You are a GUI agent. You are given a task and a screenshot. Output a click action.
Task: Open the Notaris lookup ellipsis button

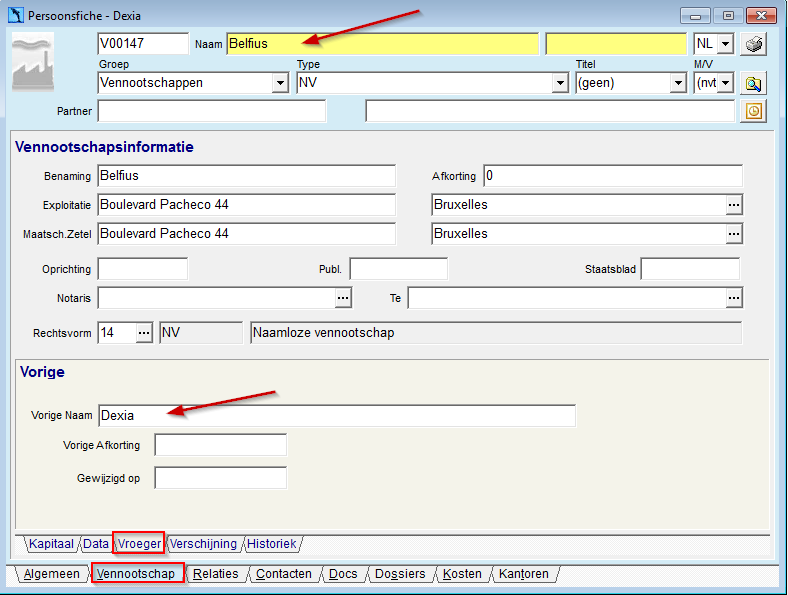point(343,298)
